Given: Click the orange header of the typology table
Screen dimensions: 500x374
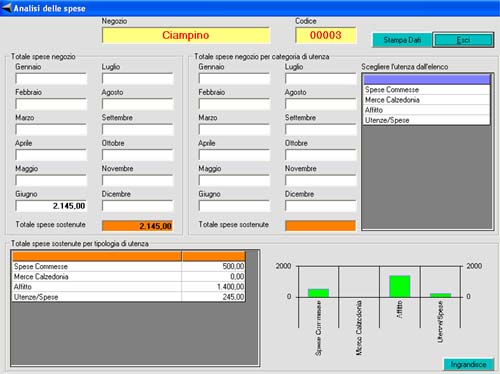Looking at the screenshot, I should [129, 256].
